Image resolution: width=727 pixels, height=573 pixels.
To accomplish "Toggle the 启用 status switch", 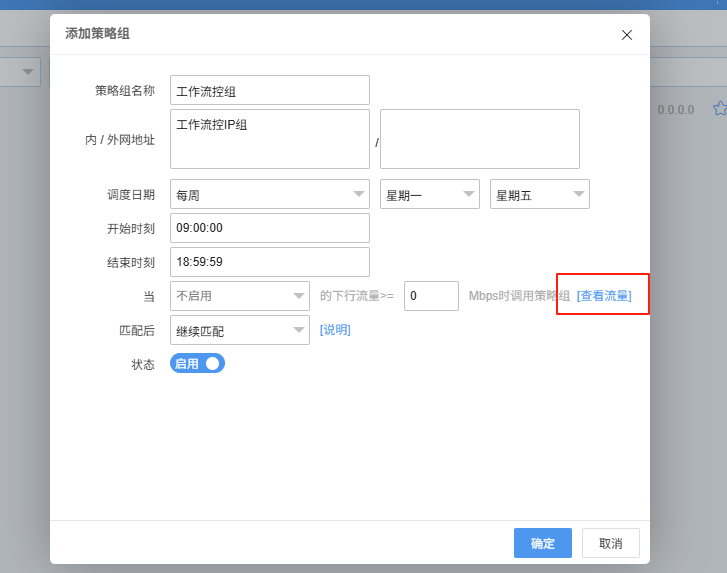I will (198, 363).
